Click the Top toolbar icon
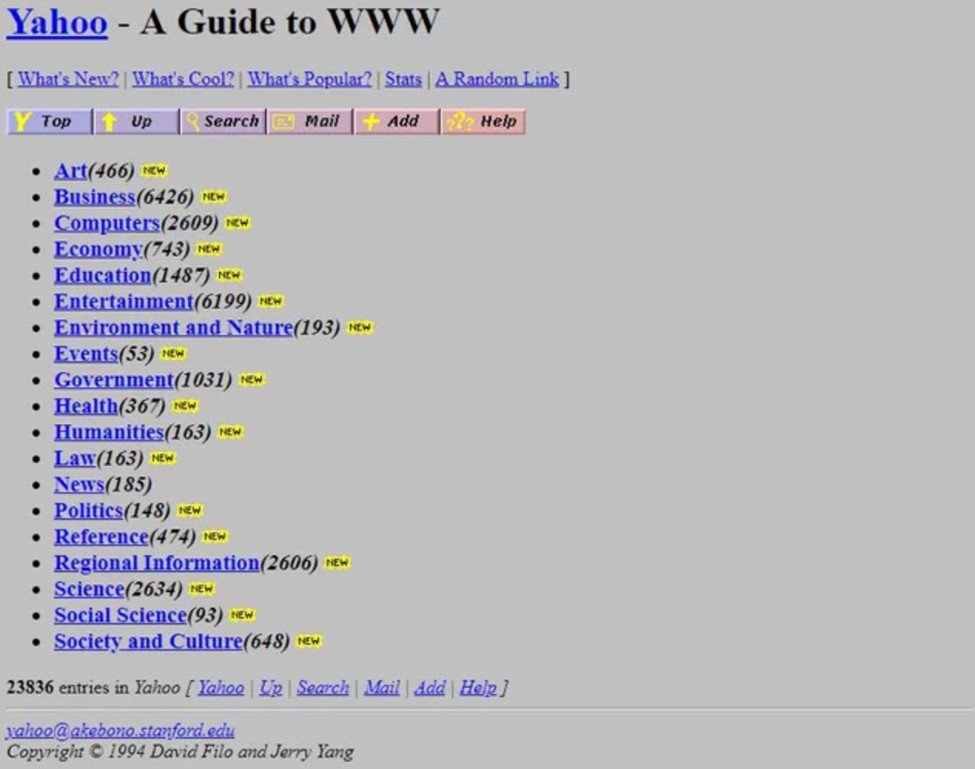This screenshot has width=975, height=769. coord(48,121)
